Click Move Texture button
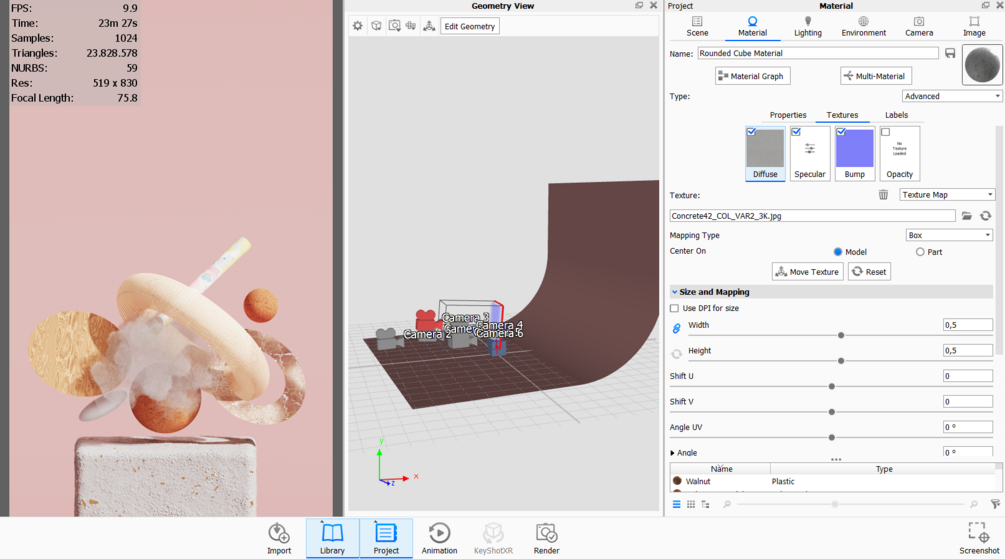Viewport: 1005px width, 559px height. click(x=808, y=272)
